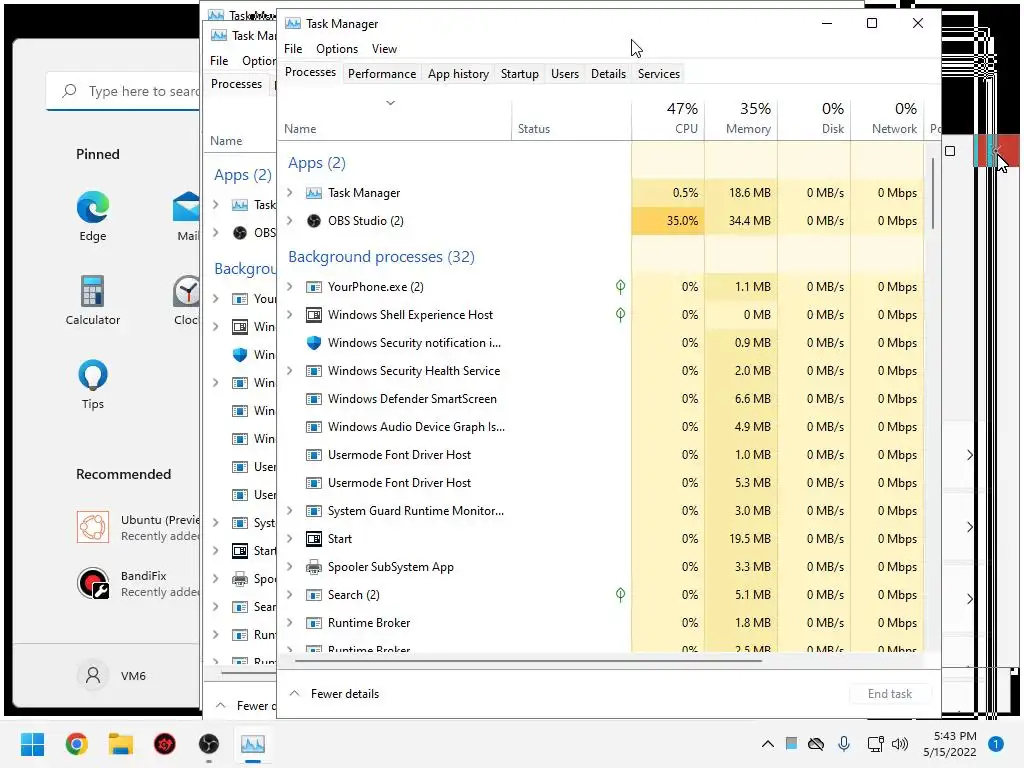This screenshot has height=768, width=1024.
Task: Expand the Task Manager app row
Action: tap(290, 193)
